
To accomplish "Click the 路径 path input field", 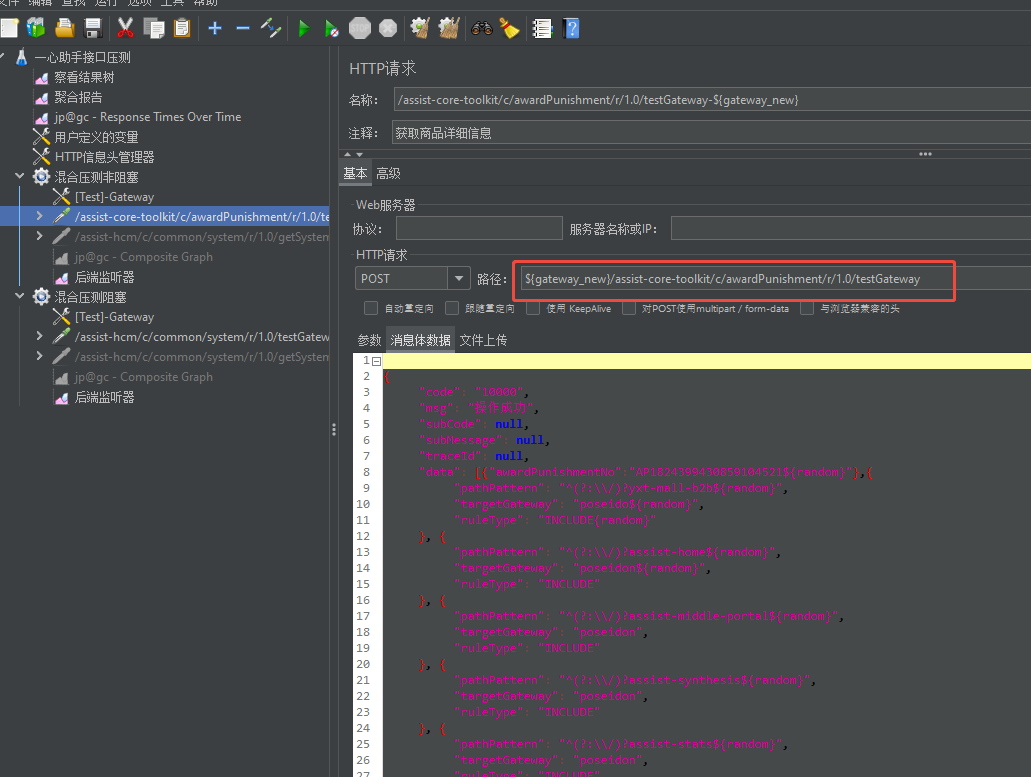I will pos(735,279).
